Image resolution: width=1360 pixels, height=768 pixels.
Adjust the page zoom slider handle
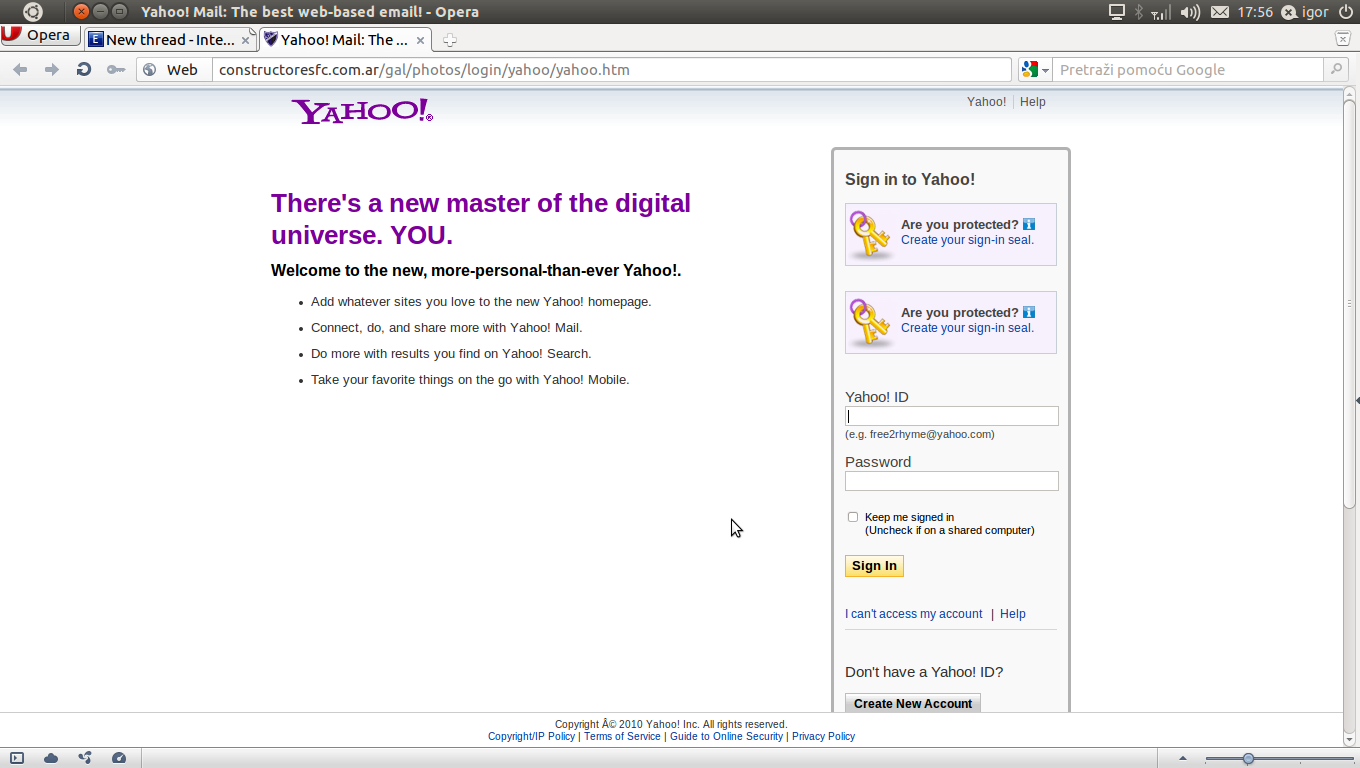[1248, 759]
